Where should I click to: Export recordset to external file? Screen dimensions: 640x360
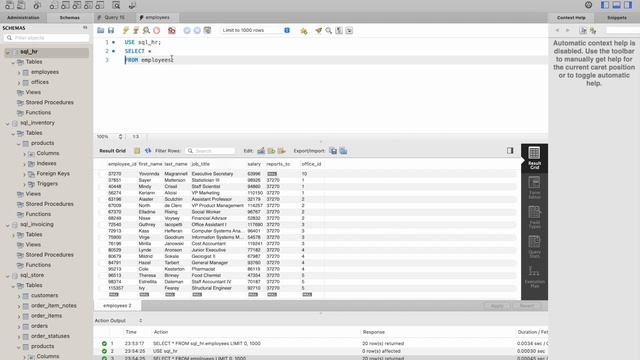coord(333,151)
